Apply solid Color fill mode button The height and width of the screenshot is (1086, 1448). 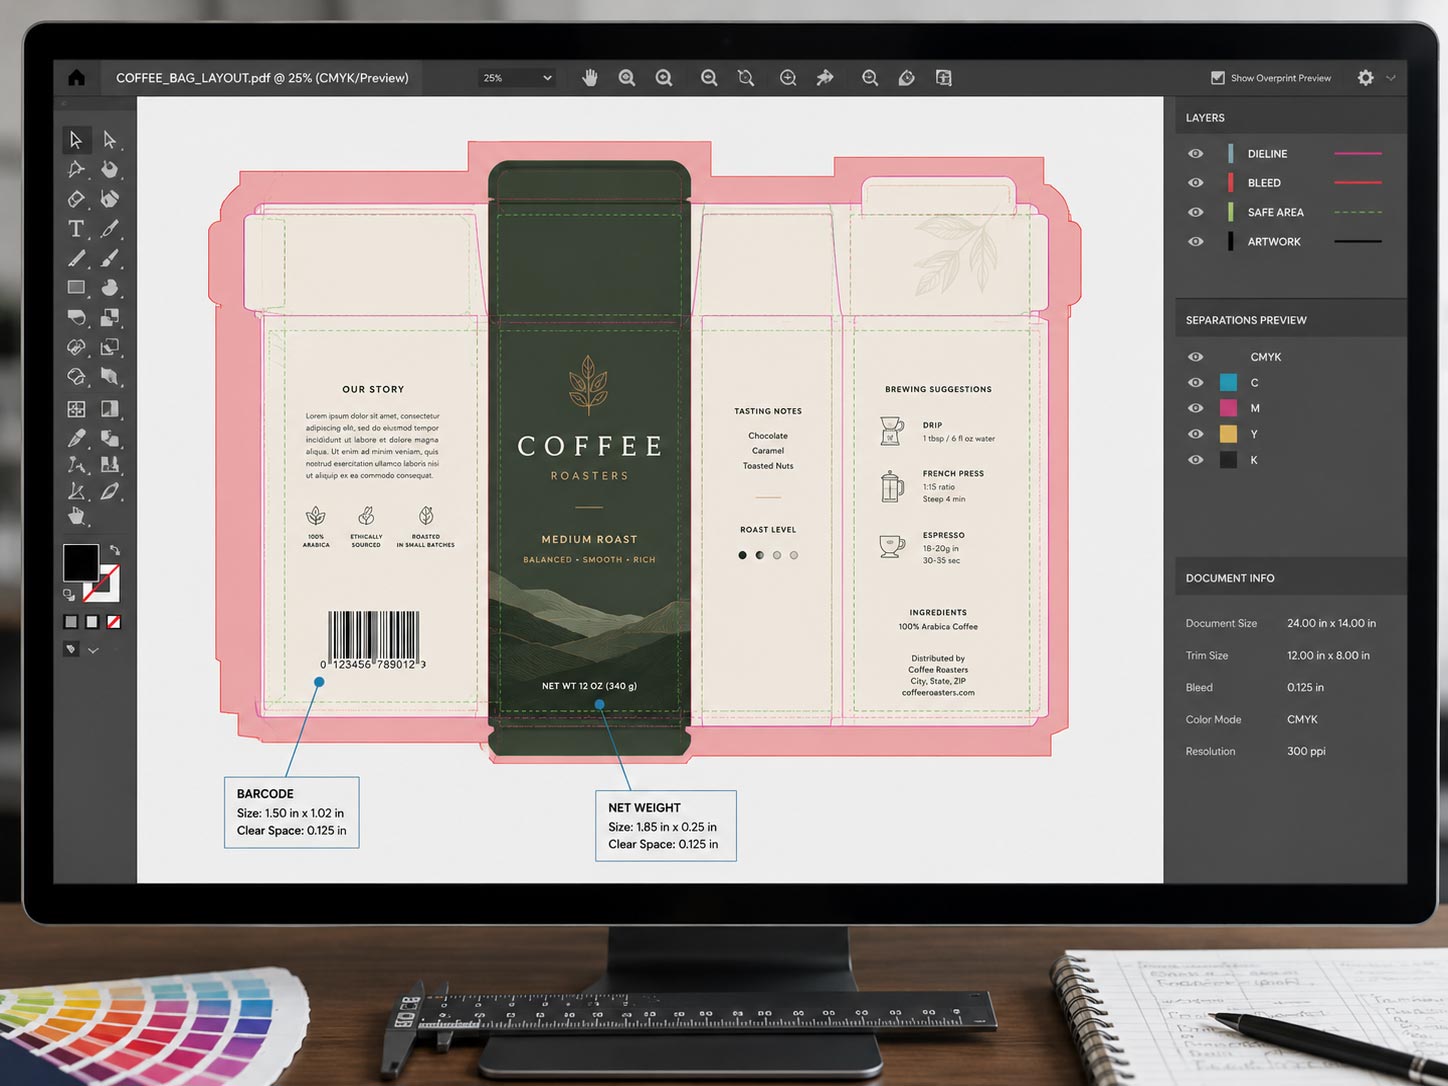71,622
